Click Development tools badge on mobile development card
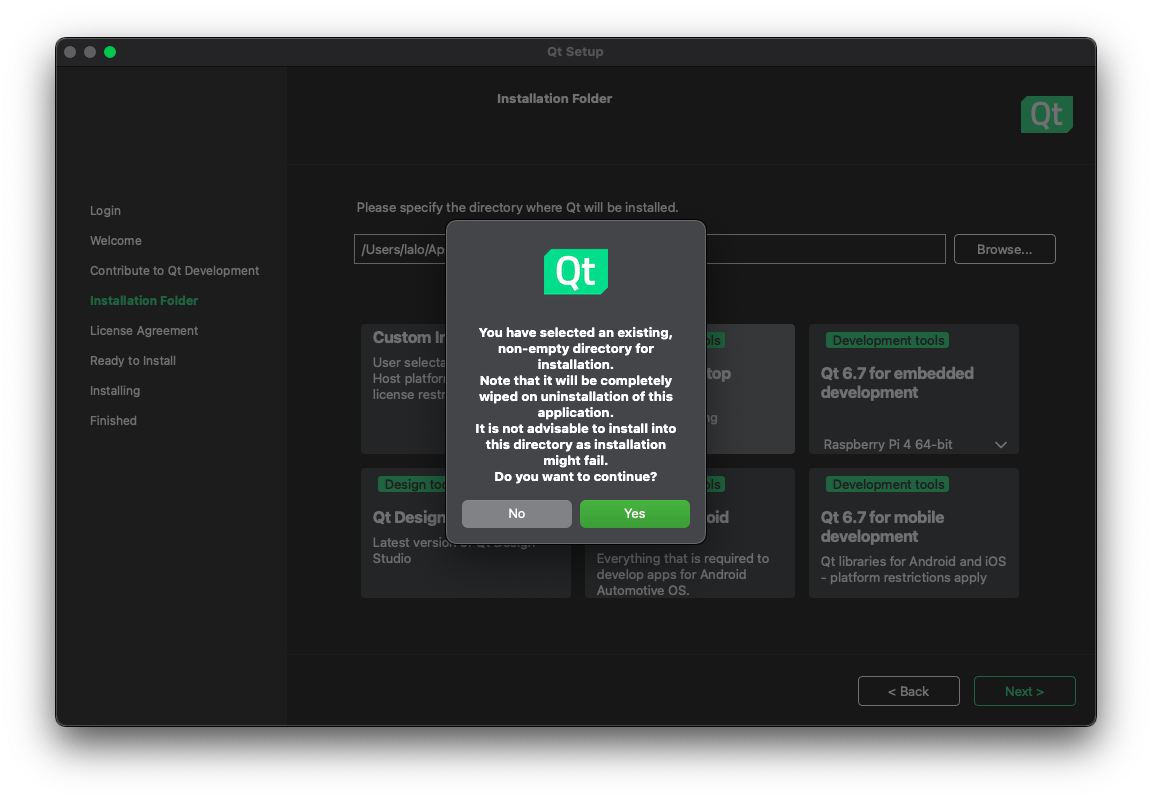1152x800 pixels. (888, 485)
